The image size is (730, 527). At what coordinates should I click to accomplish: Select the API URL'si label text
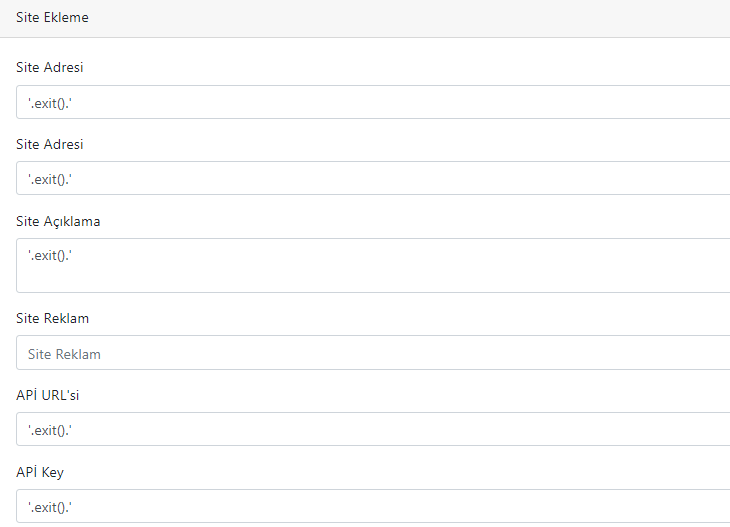(47, 395)
